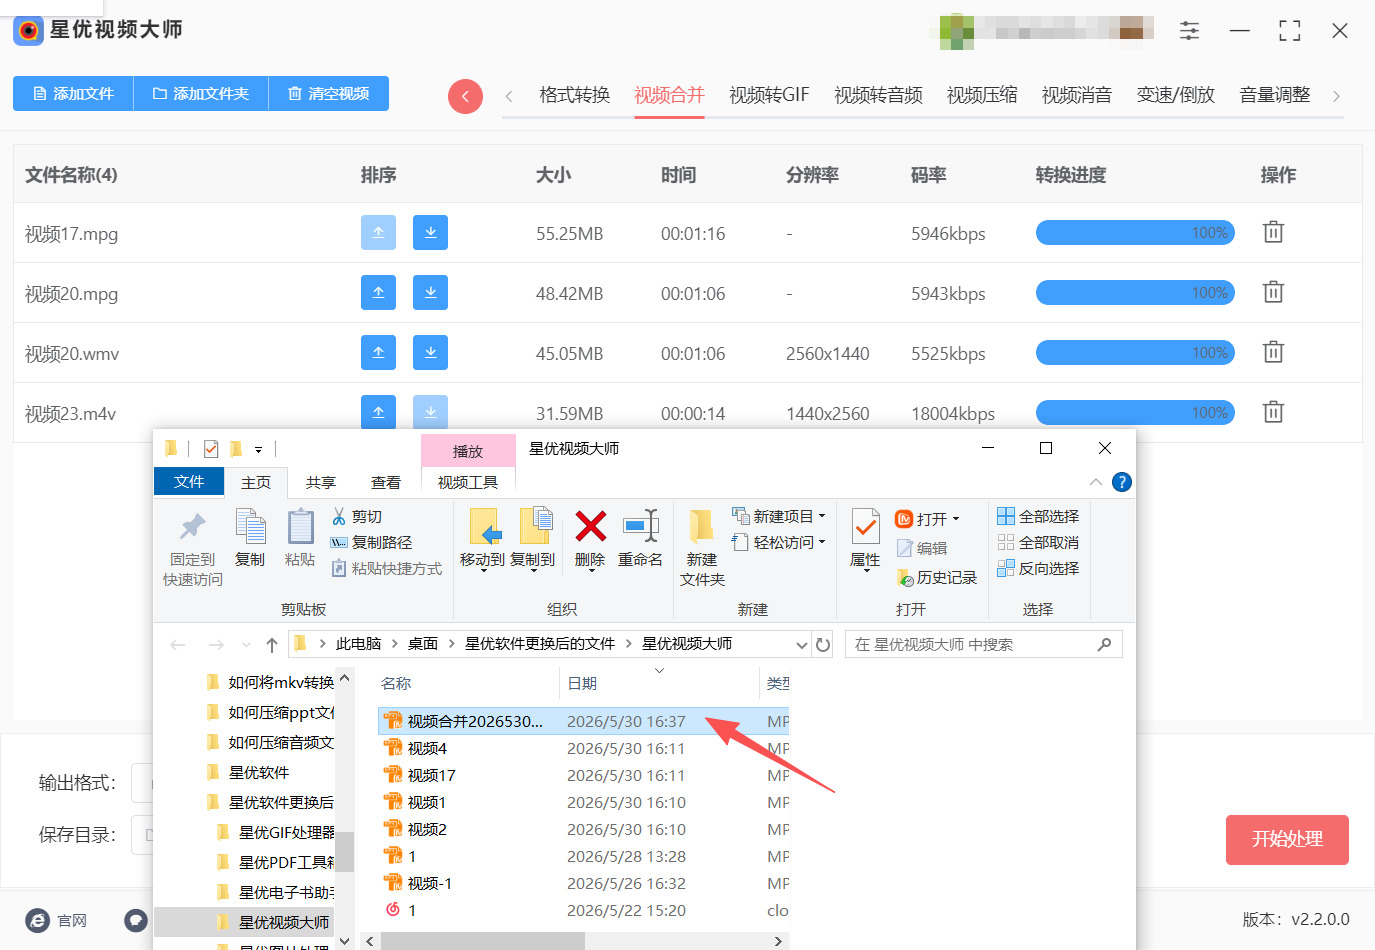Screen dimensions: 1375x950
Task: Click the 复制 icon in Explorer ribbon
Action: 250,538
